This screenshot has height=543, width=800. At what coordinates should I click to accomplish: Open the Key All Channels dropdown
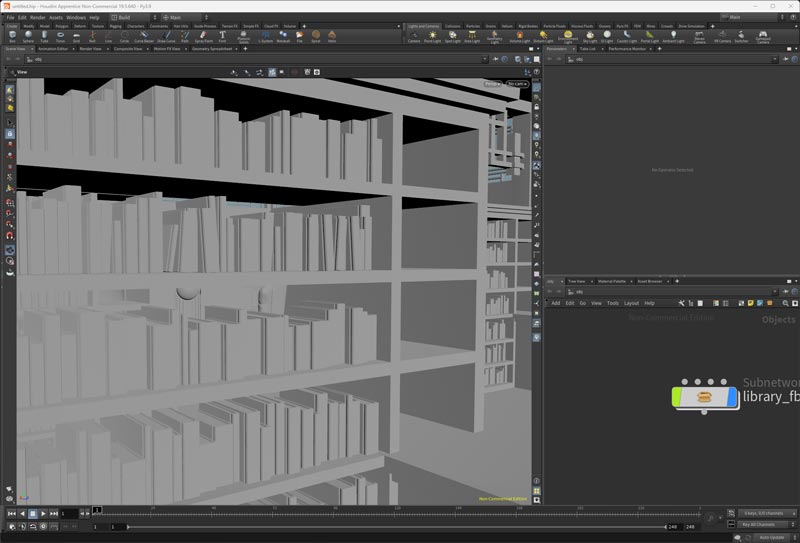[x=763, y=524]
